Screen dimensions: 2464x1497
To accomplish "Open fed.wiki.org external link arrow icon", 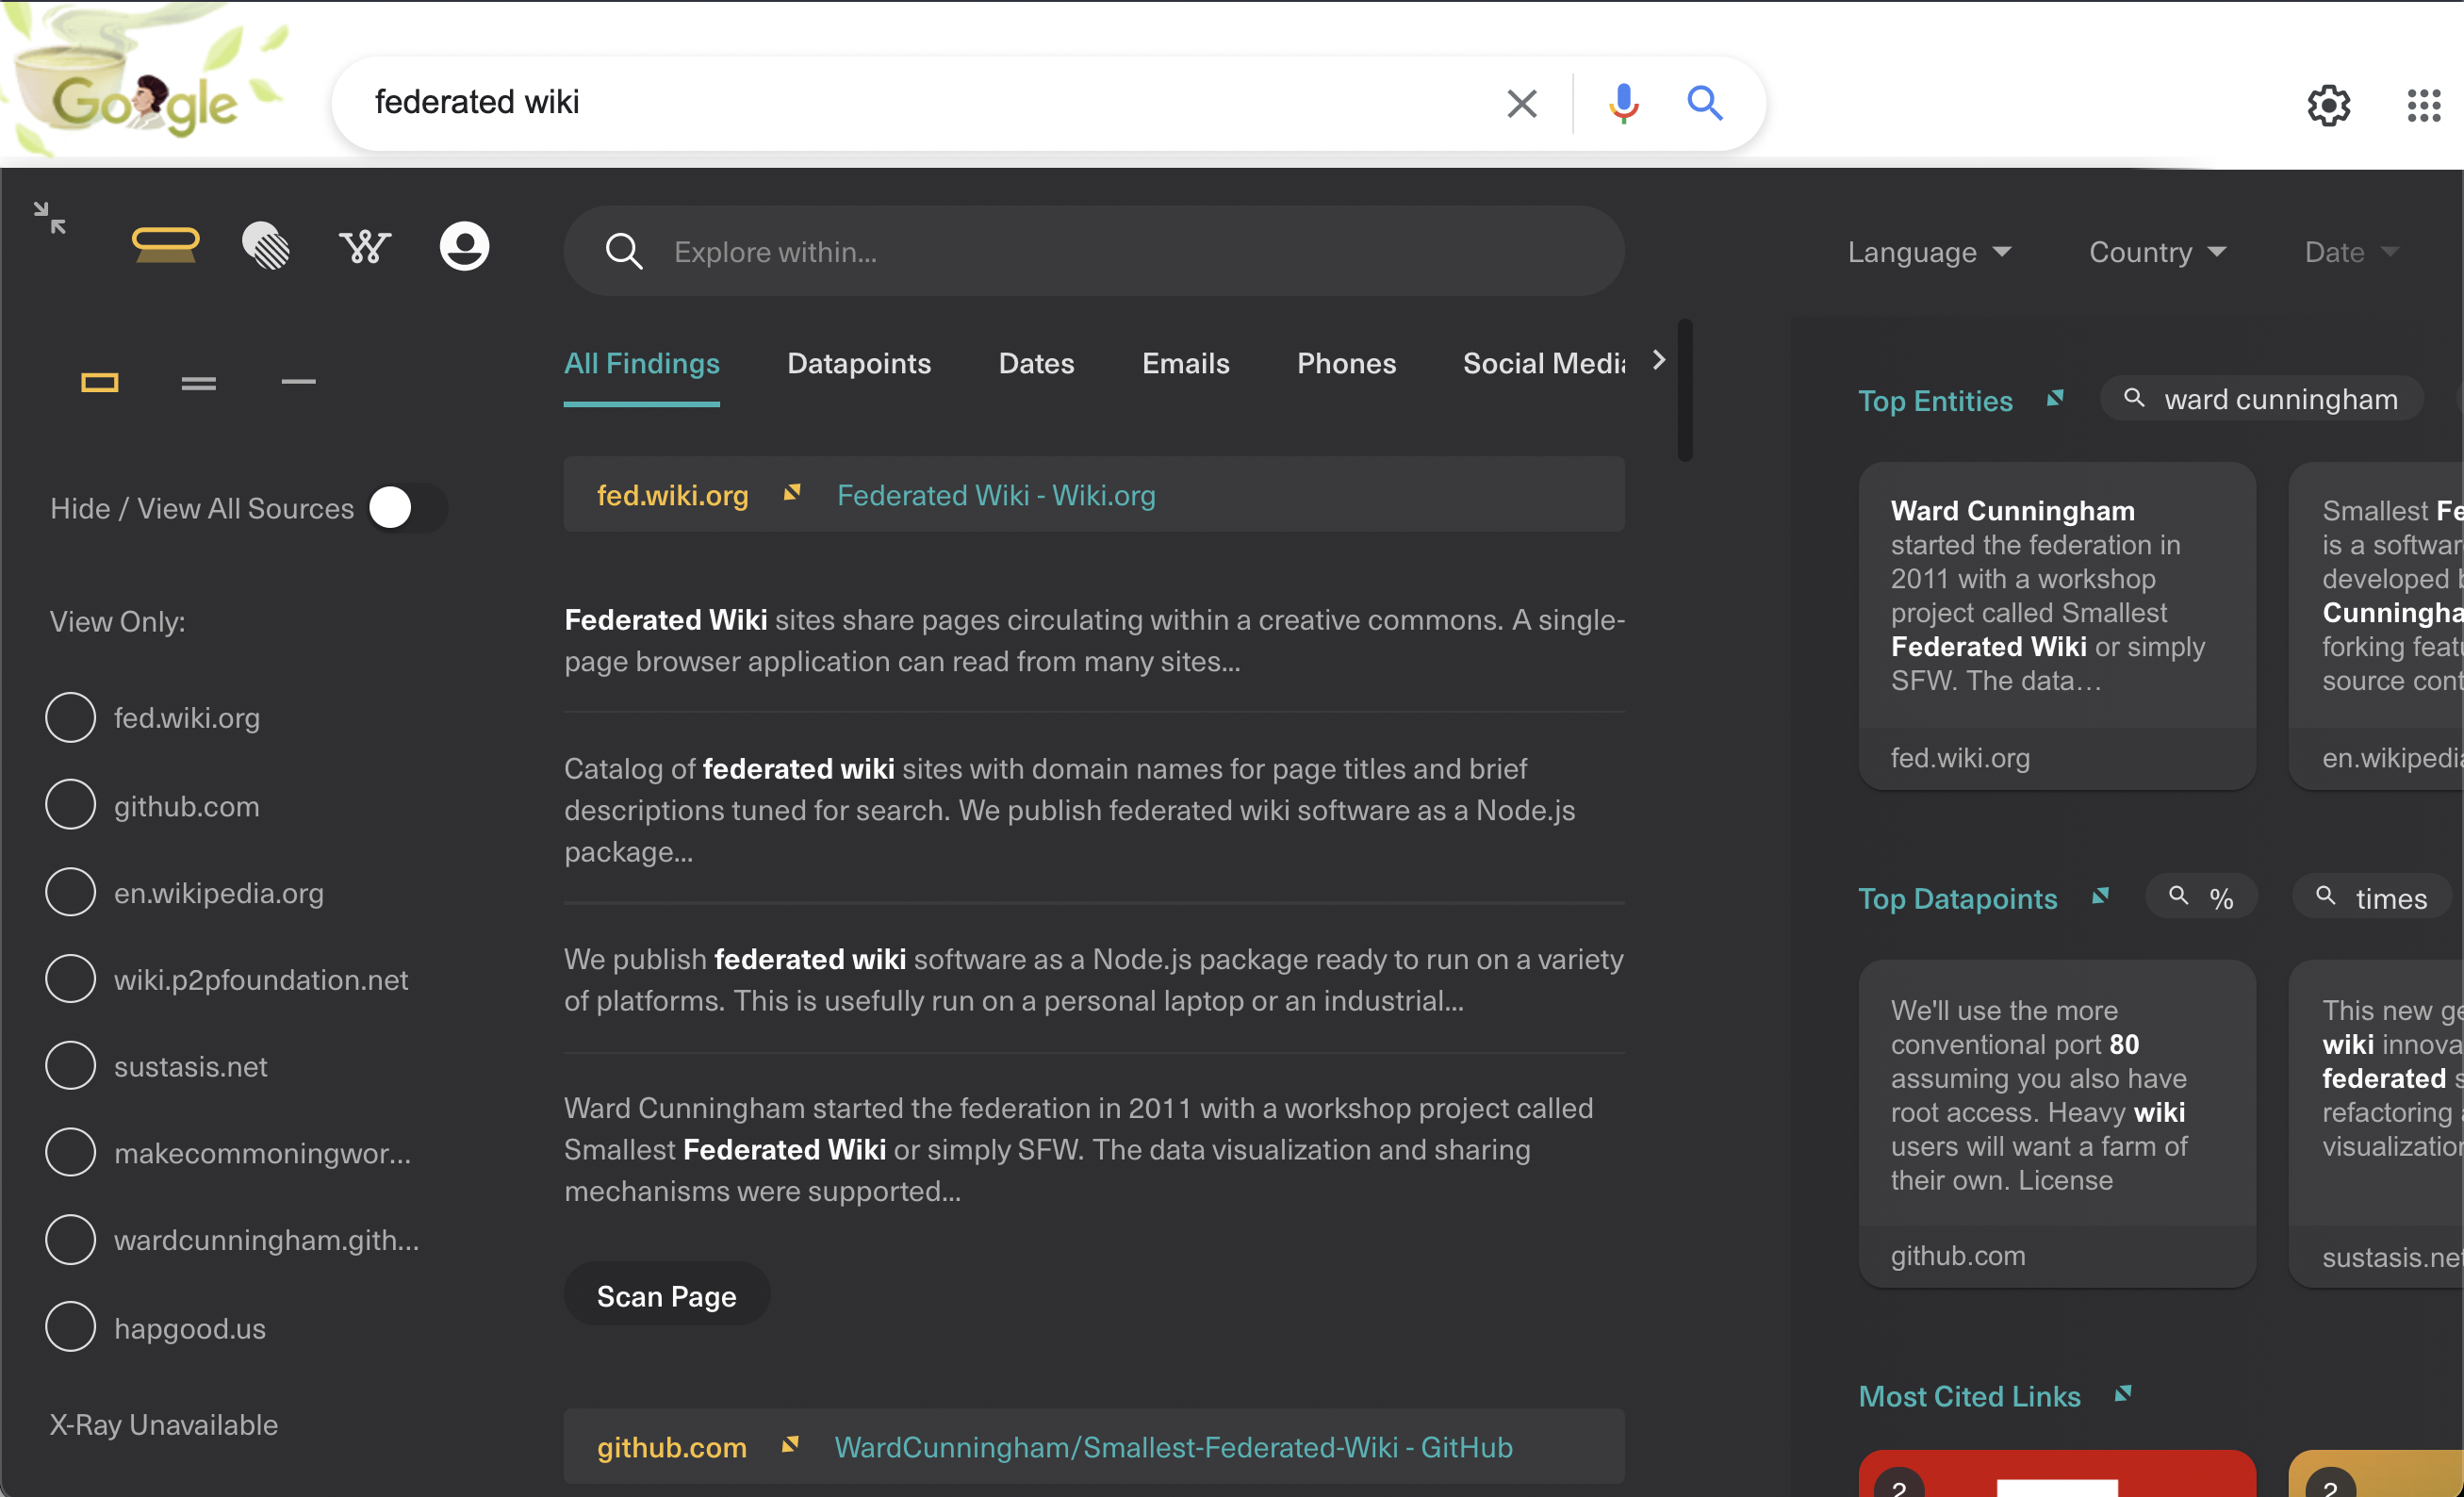I will (792, 493).
